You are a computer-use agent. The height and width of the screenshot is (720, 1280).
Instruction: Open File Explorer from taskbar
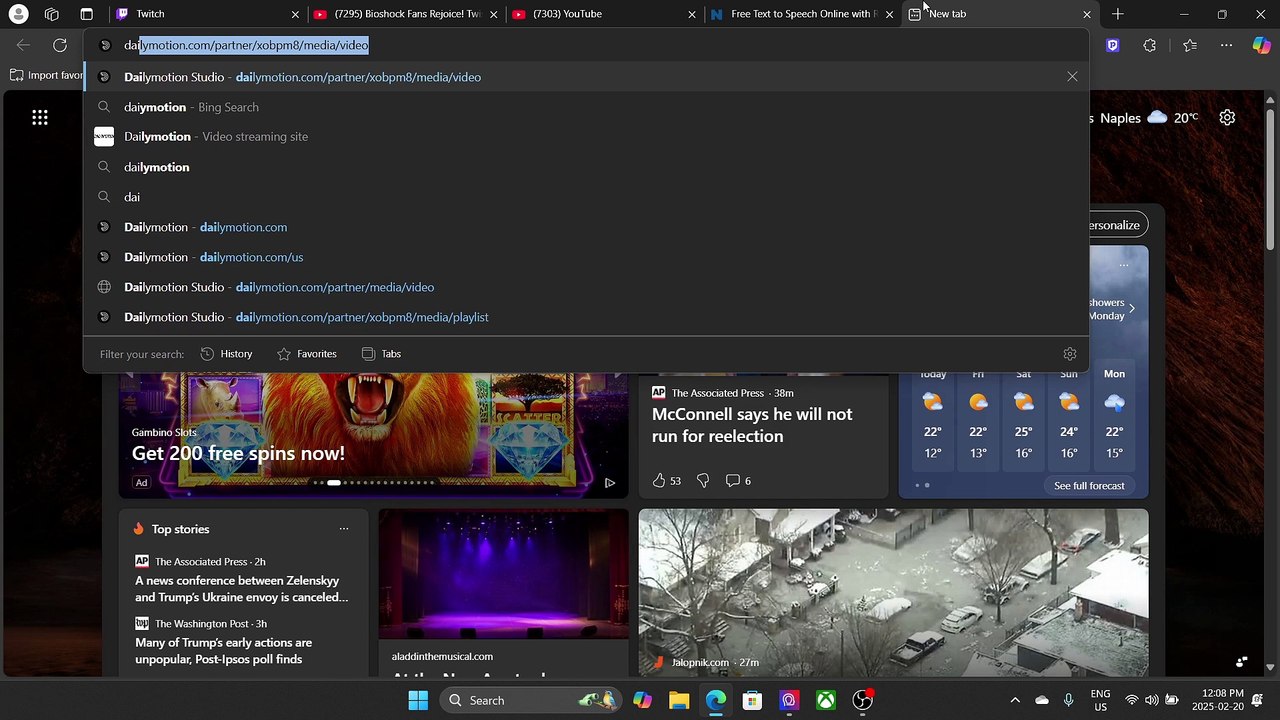coord(679,700)
